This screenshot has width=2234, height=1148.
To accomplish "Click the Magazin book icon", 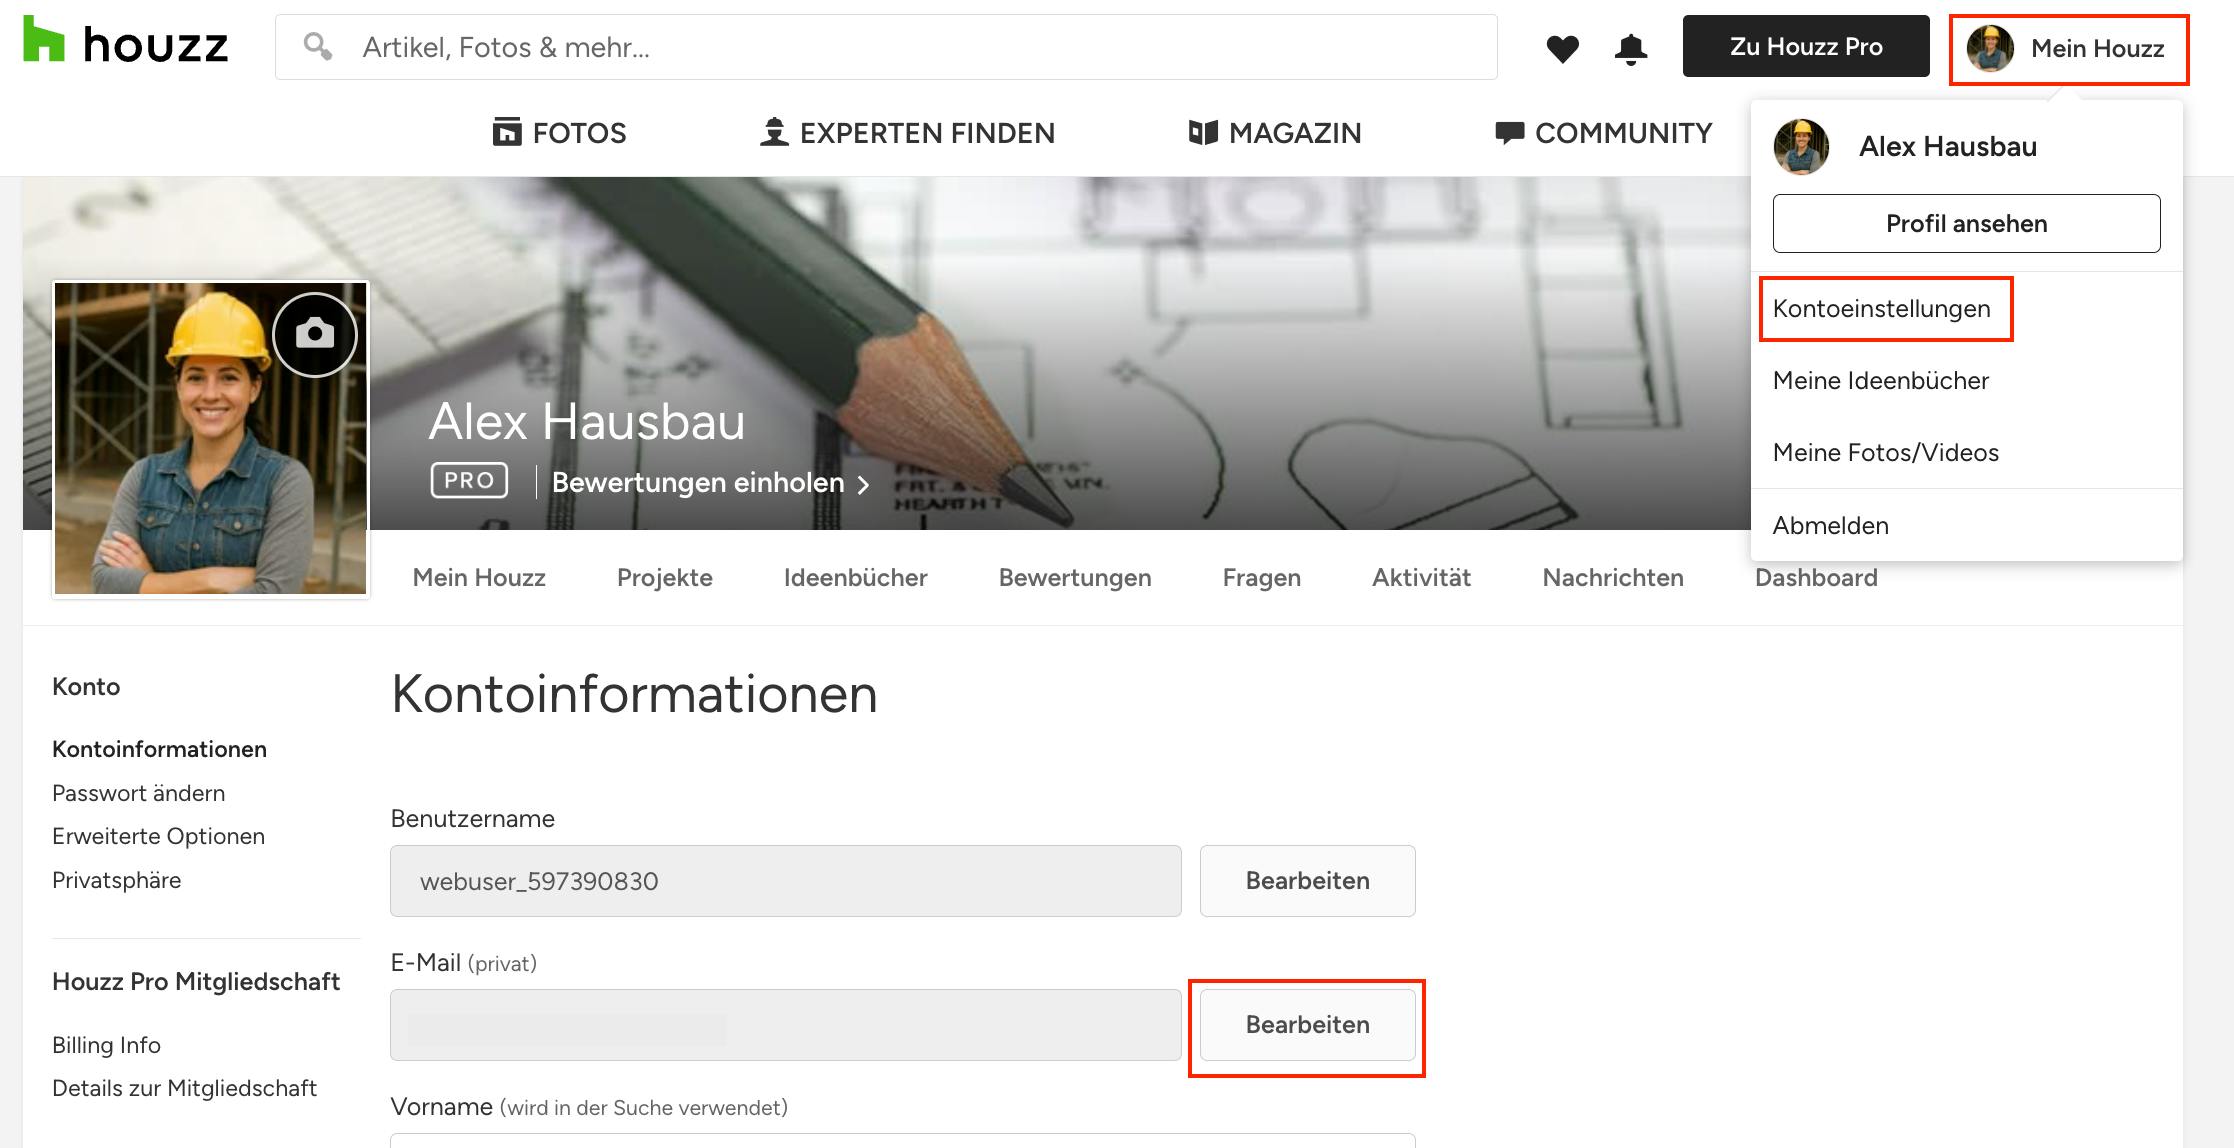I will (x=1203, y=132).
